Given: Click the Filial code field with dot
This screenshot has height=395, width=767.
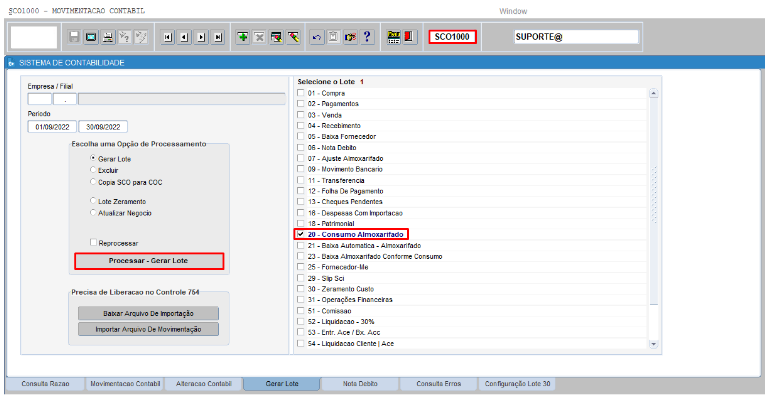Looking at the screenshot, I should [65, 99].
